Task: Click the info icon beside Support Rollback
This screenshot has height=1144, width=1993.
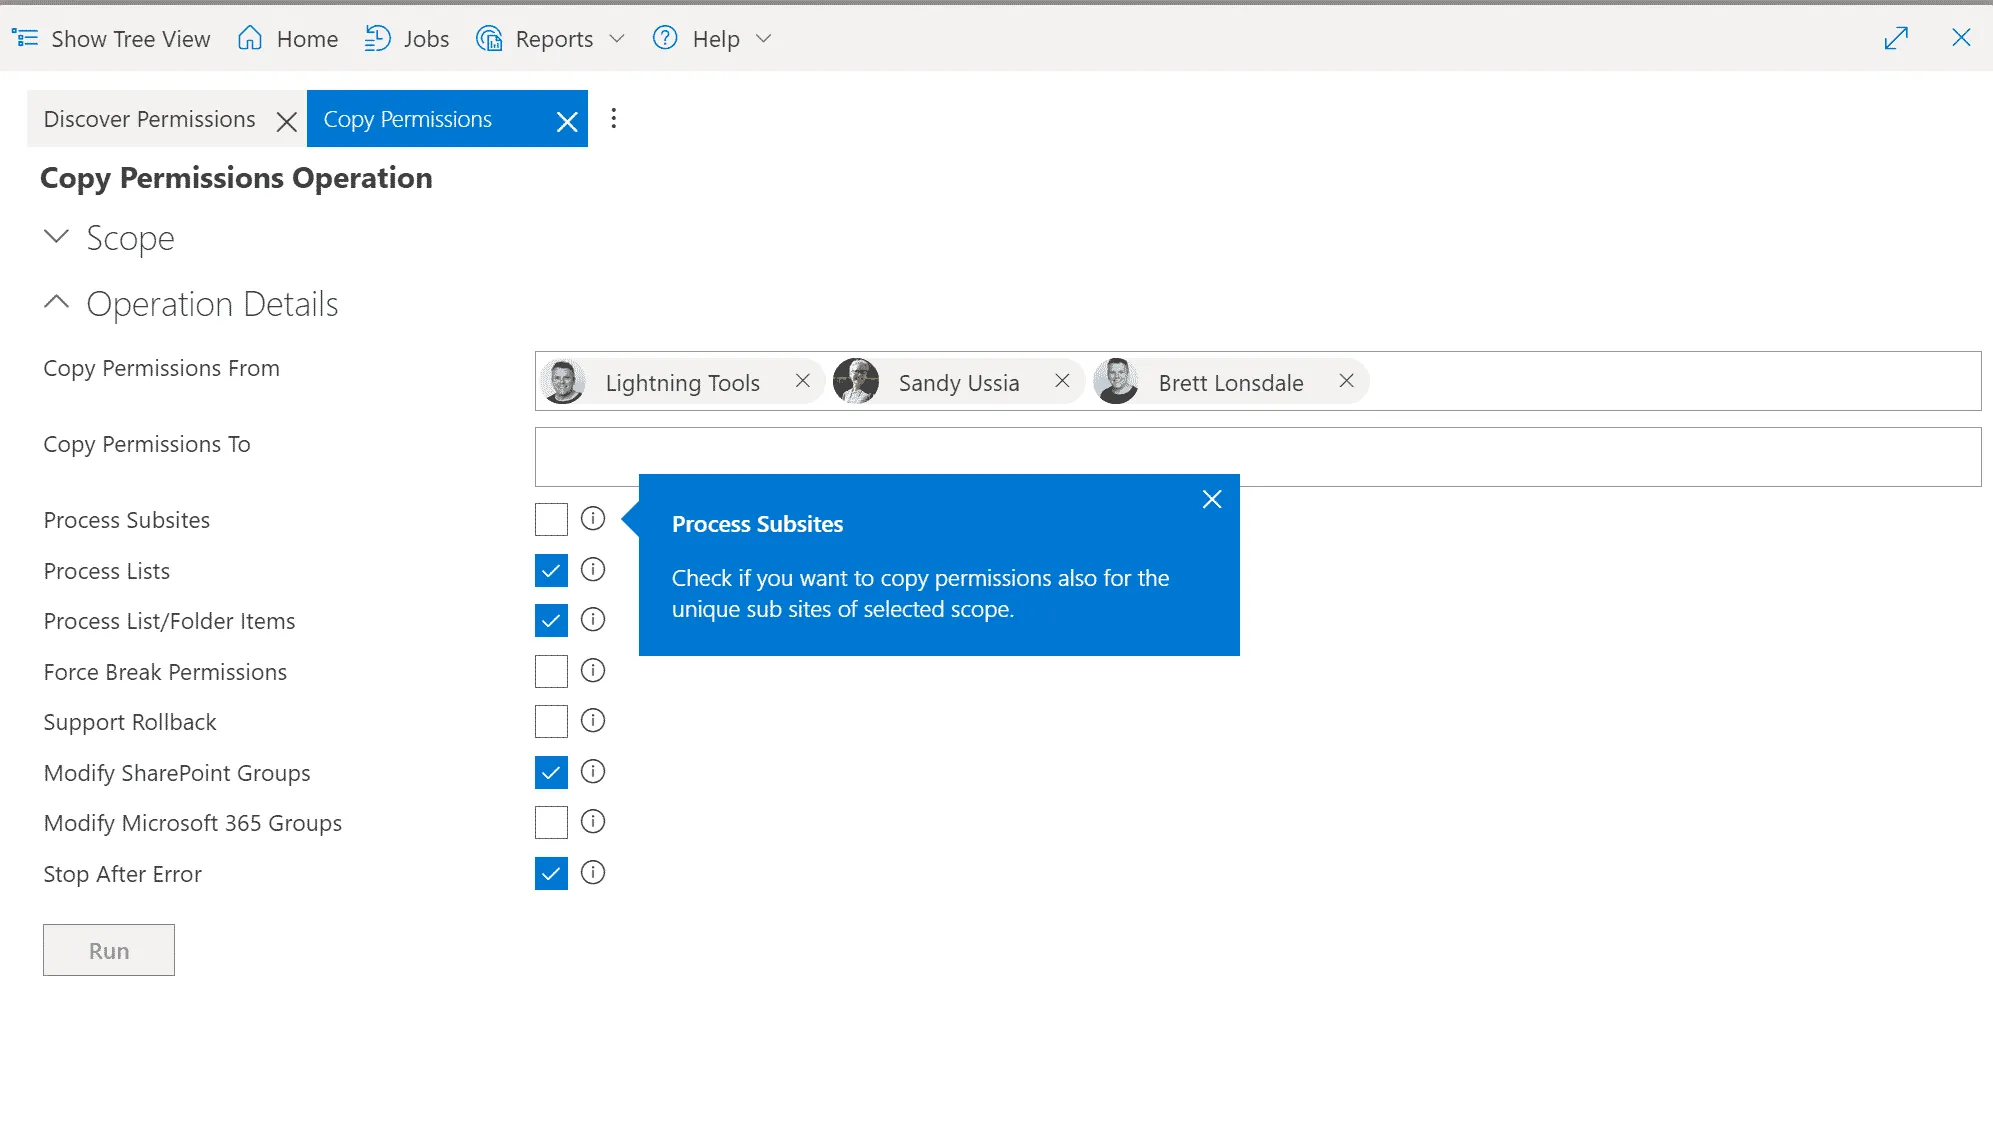Action: pyautogui.click(x=592, y=721)
